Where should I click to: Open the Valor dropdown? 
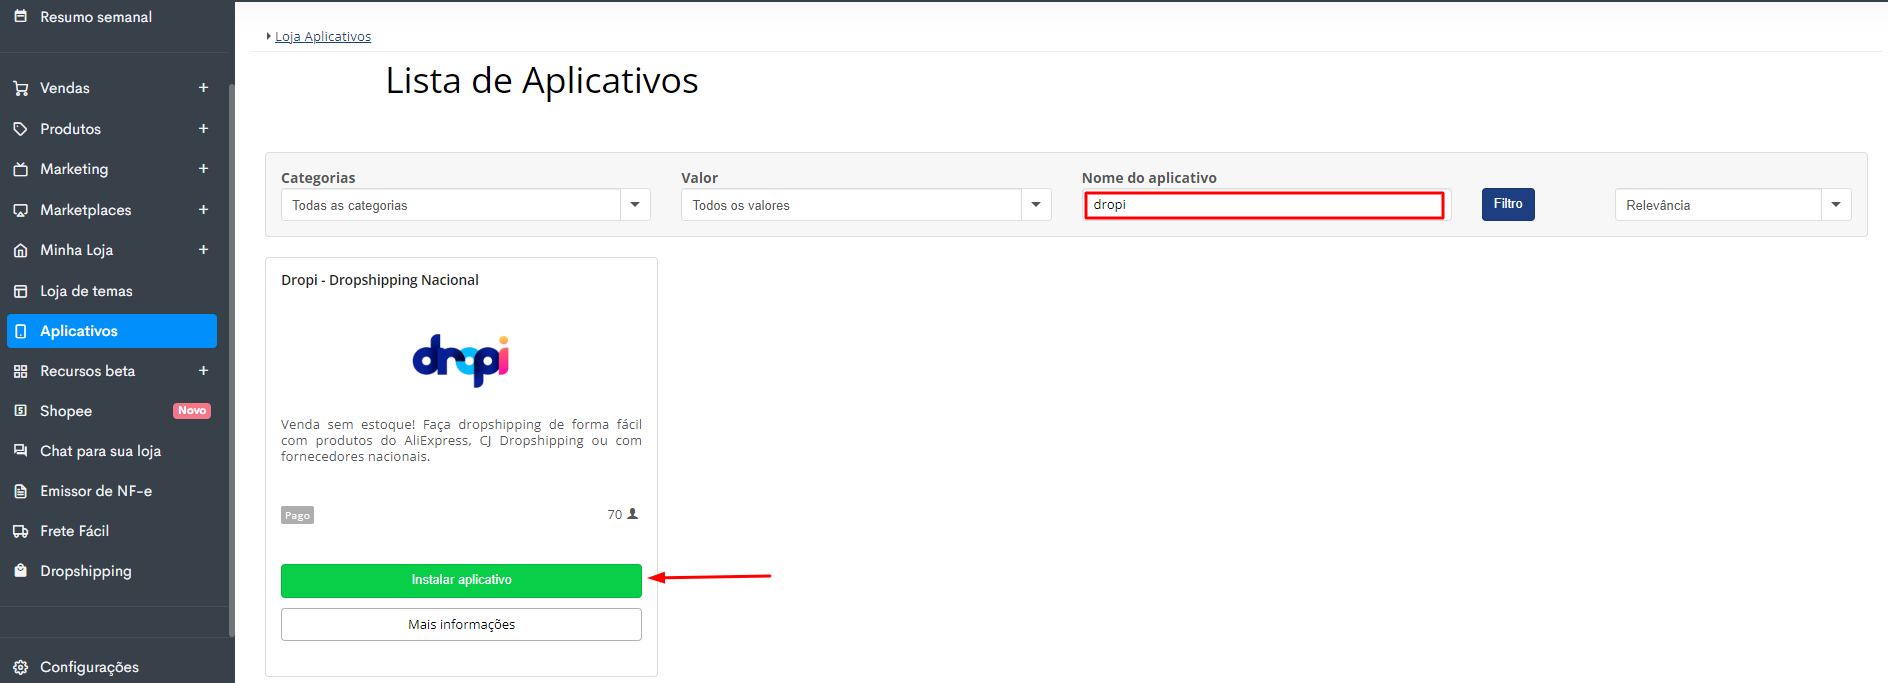[x=865, y=205]
